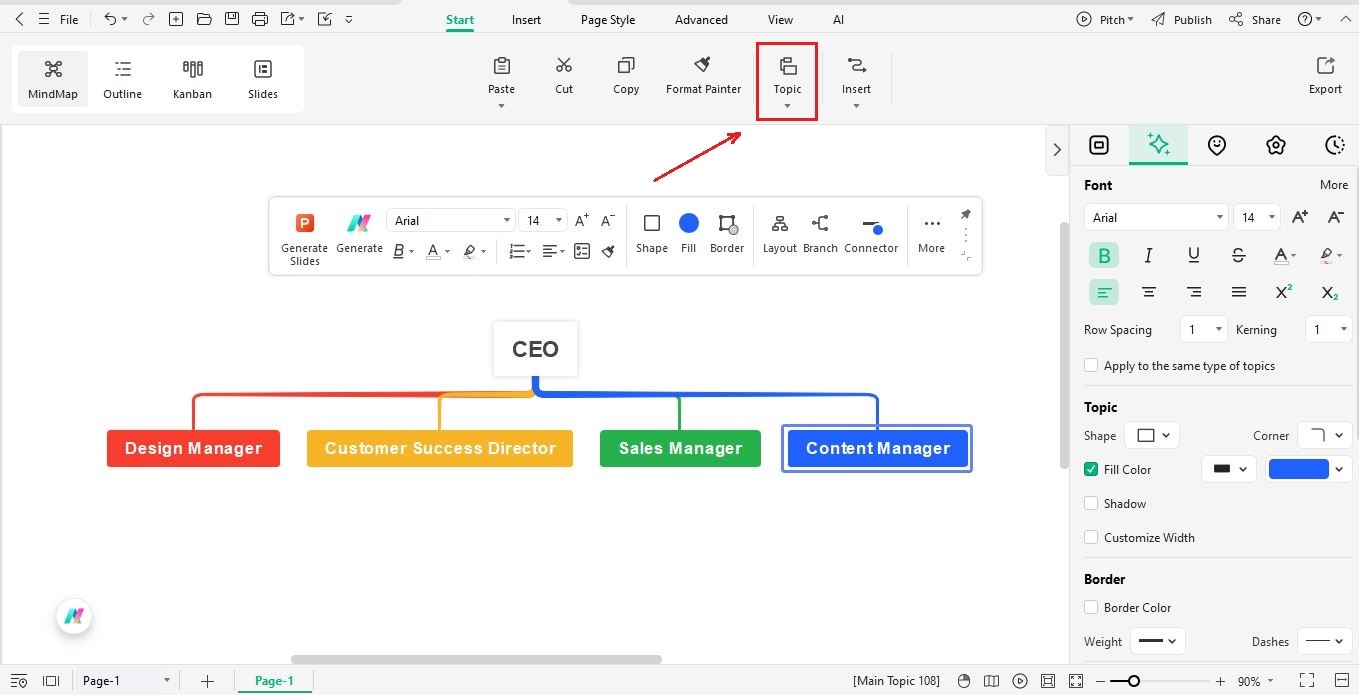This screenshot has width=1359, height=695.
Task: Select the CEO topic node
Action: tap(535, 348)
